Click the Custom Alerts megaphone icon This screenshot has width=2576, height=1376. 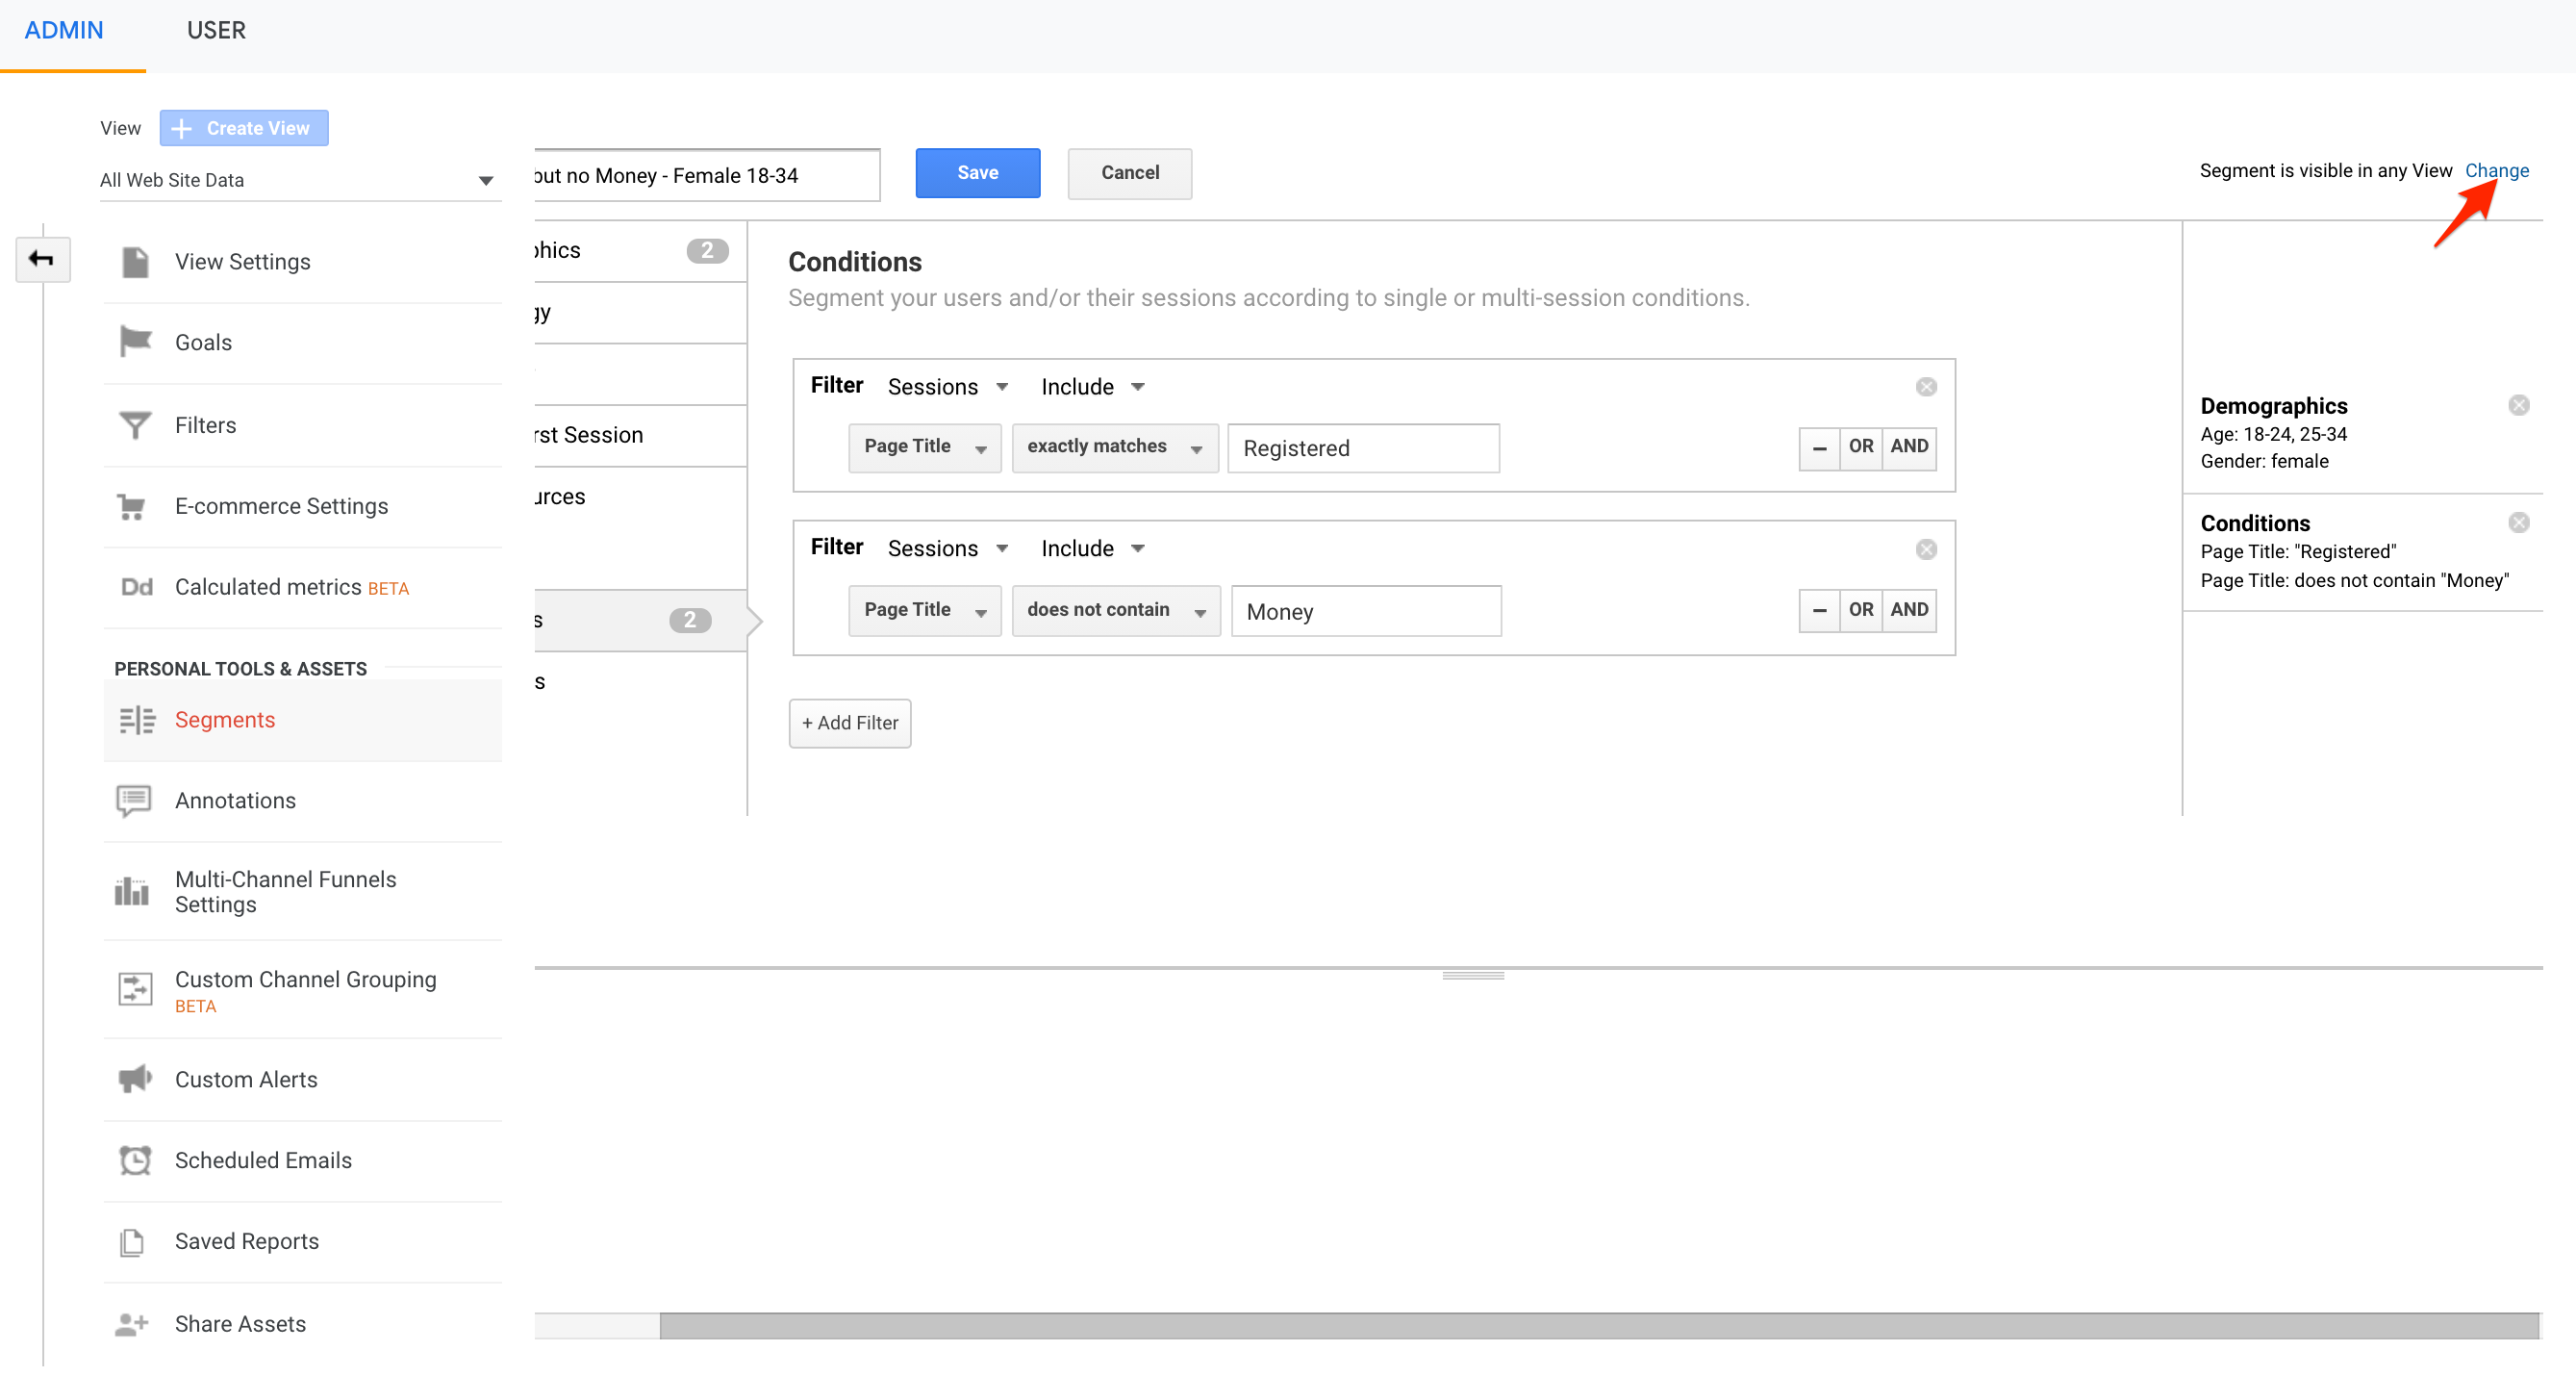click(x=135, y=1079)
